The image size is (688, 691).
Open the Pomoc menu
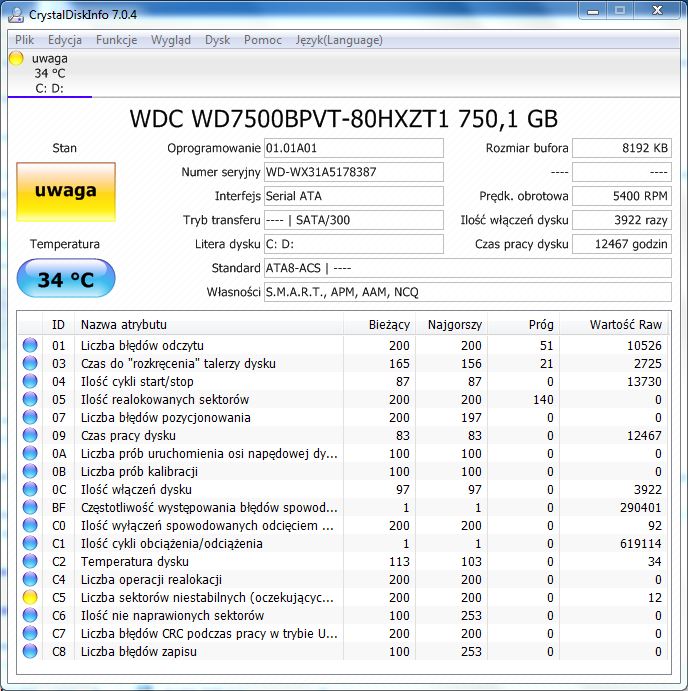(263, 40)
